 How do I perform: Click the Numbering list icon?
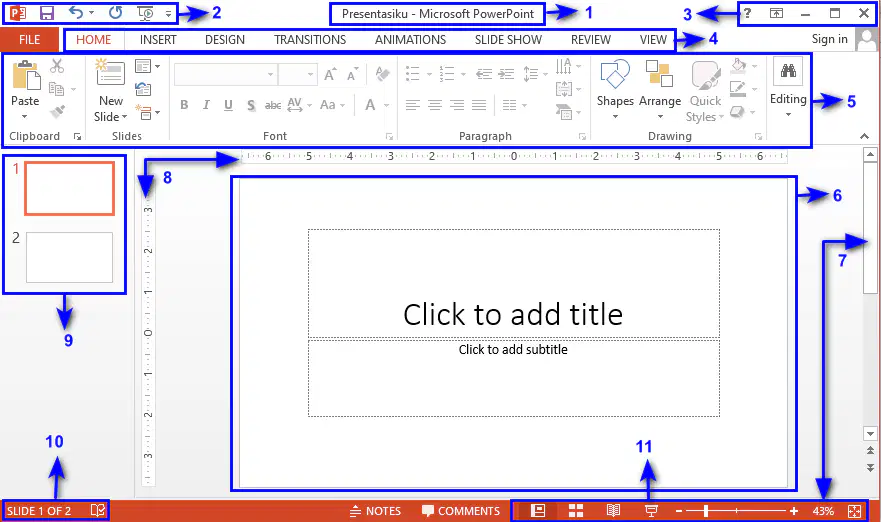pyautogui.click(x=447, y=74)
